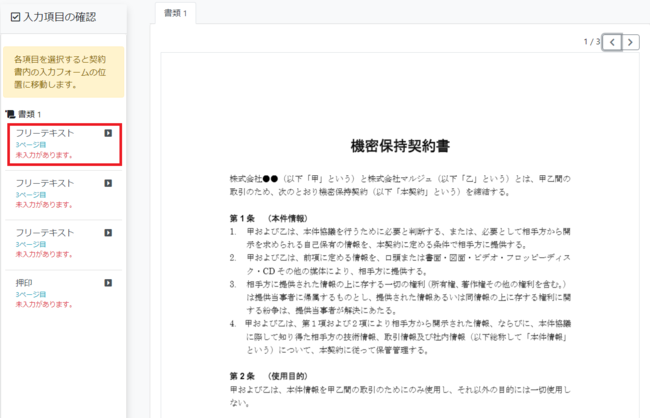Switch to the 書類 1 tab
The image size is (650, 418).
(178, 16)
